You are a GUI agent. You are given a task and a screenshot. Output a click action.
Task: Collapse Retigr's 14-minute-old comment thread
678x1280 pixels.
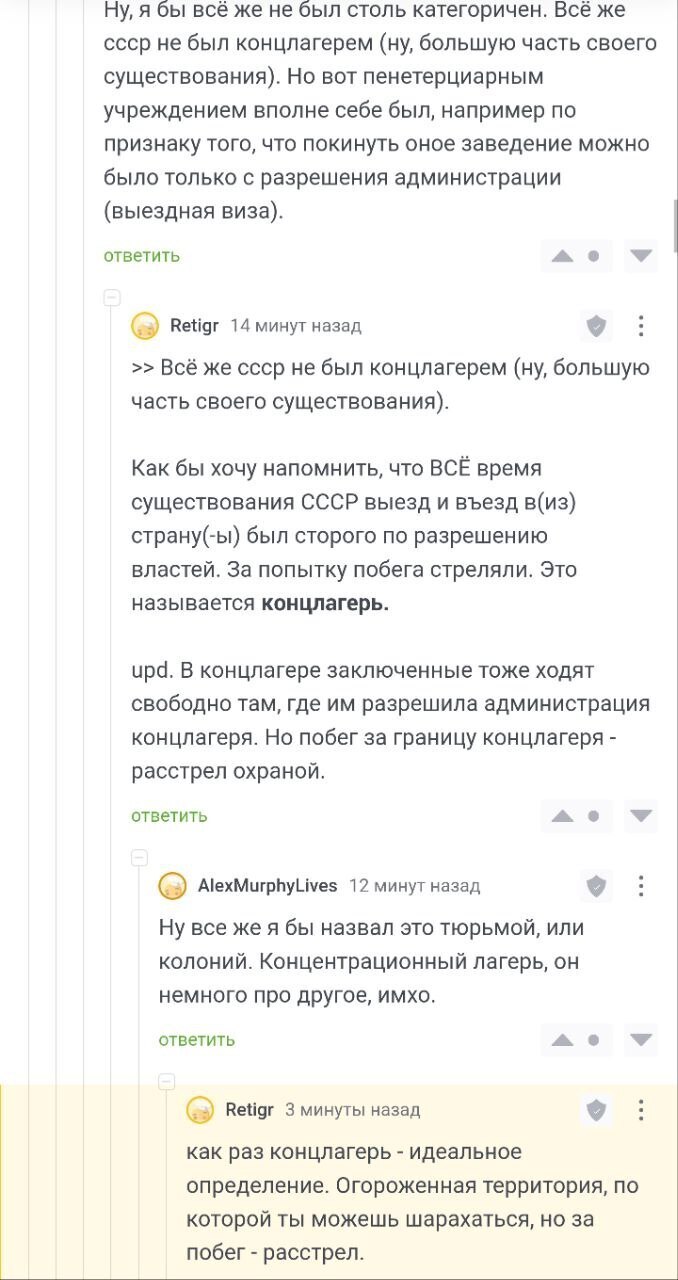pos(112,297)
